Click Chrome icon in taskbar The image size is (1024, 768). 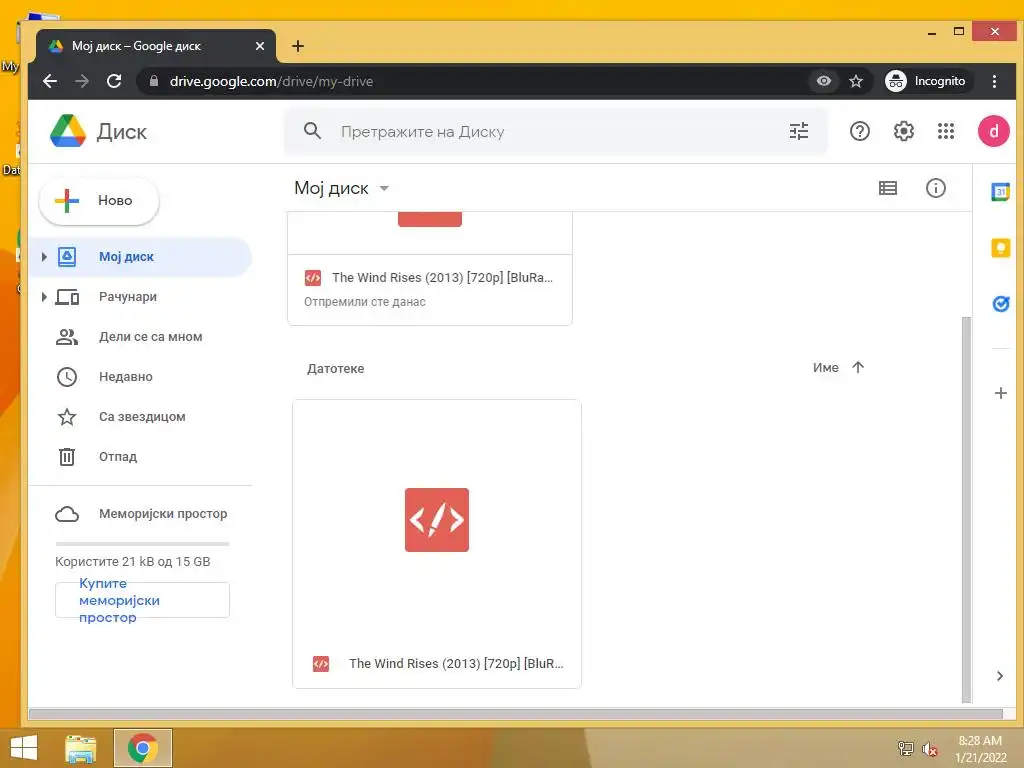pyautogui.click(x=143, y=748)
